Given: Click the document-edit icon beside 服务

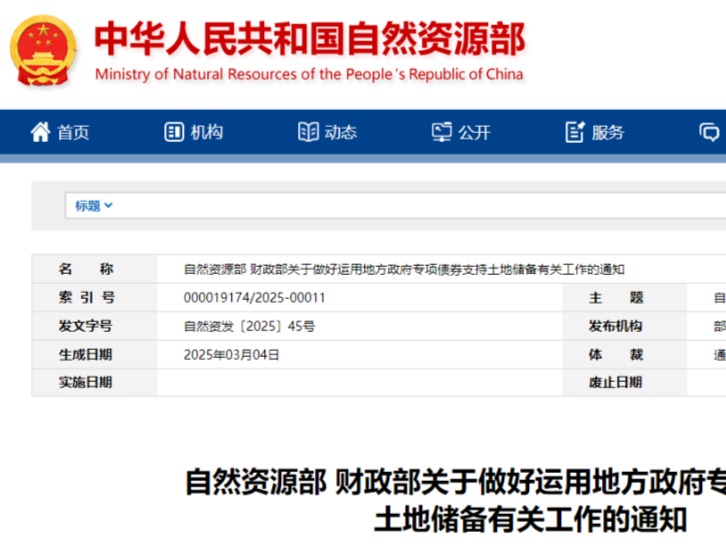Looking at the screenshot, I should click(x=575, y=132).
